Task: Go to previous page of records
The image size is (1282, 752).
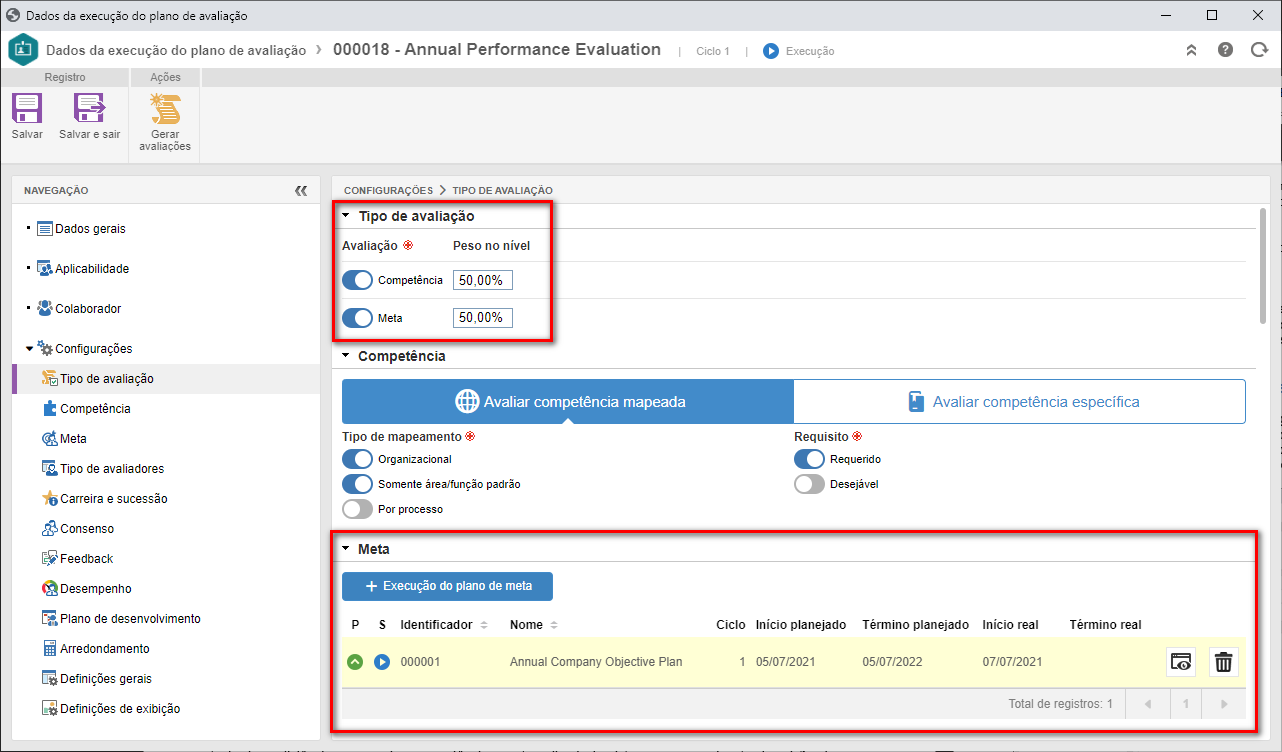Action: click(x=1147, y=704)
